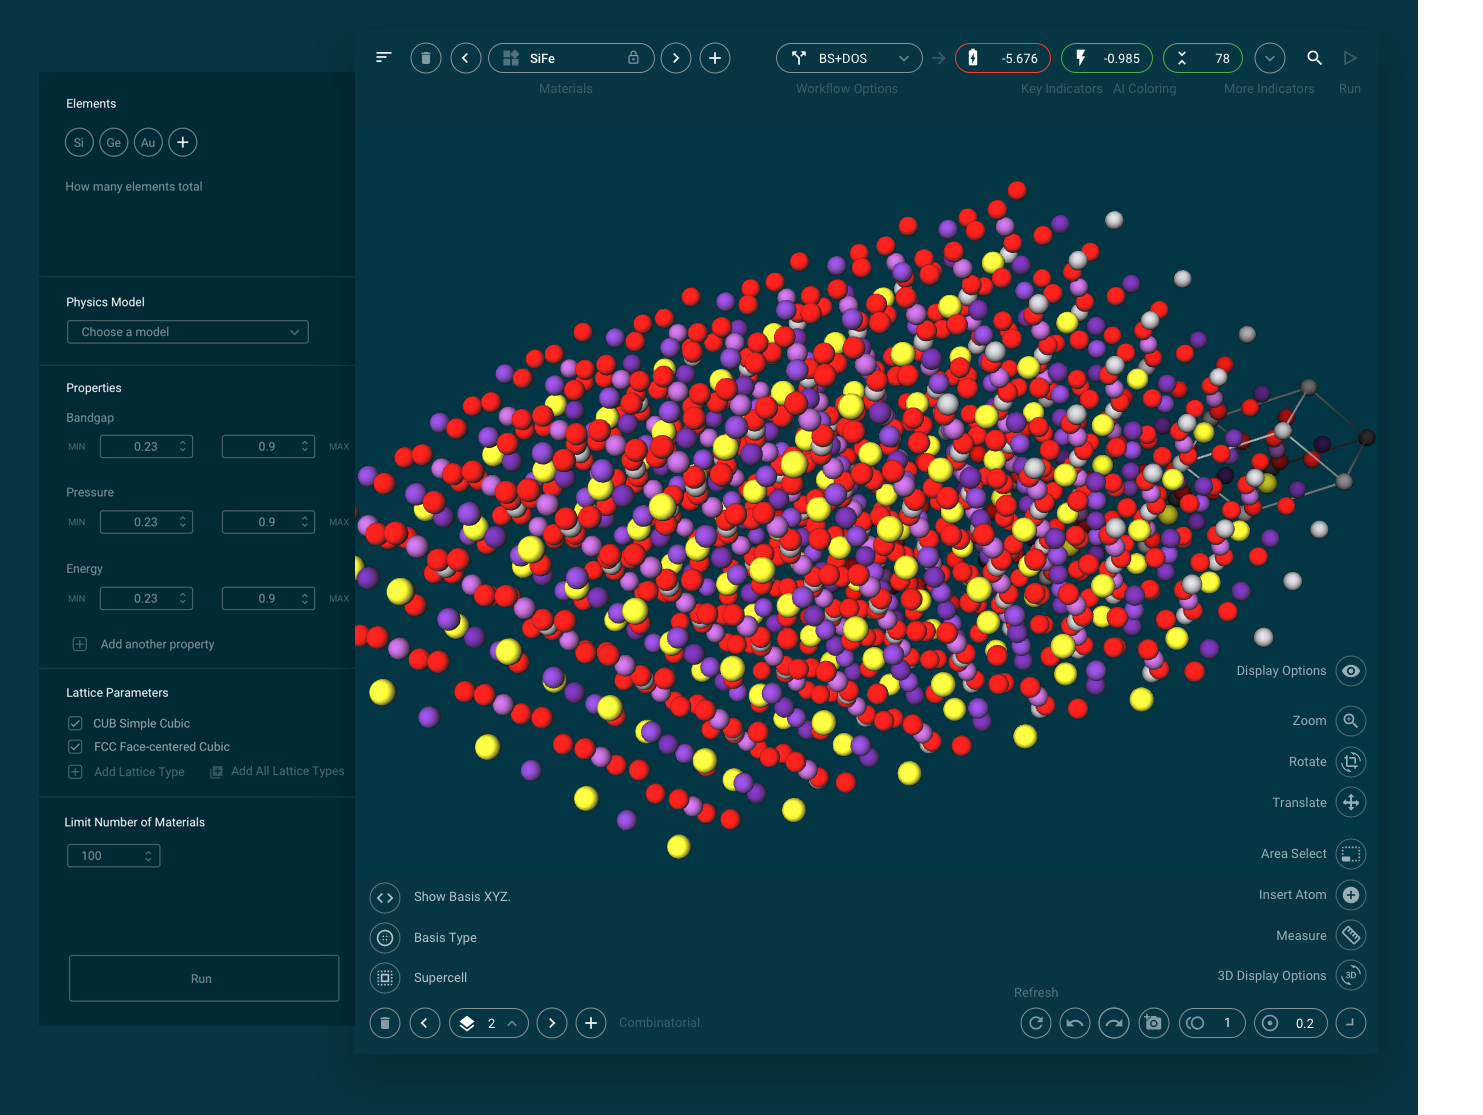Open the search magnifier icon

(1315, 58)
